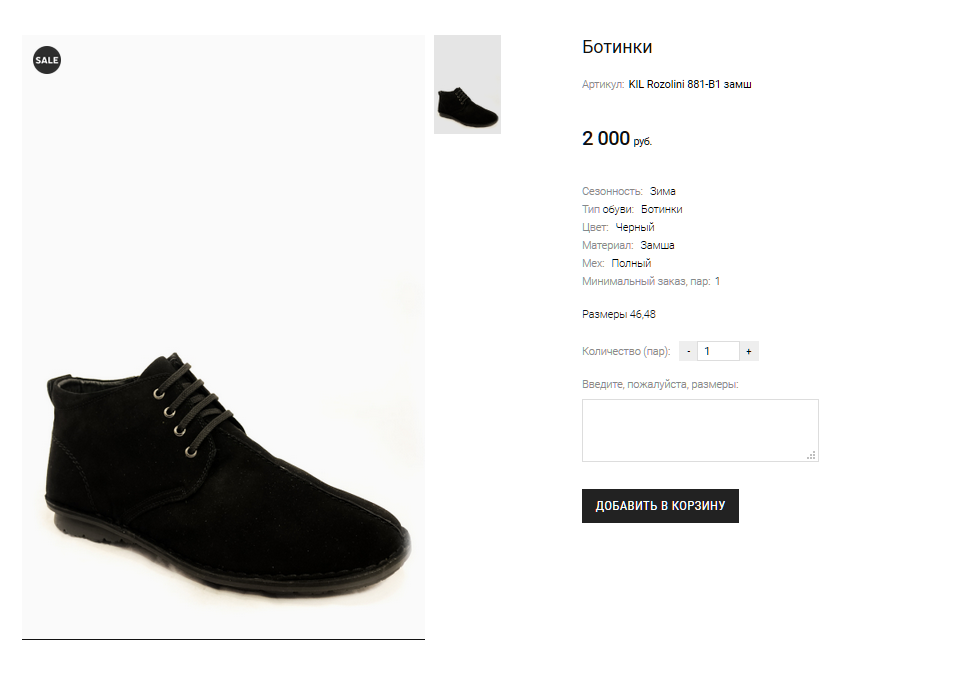
Task: Increase pair quantity with the plus button
Action: pyautogui.click(x=749, y=351)
